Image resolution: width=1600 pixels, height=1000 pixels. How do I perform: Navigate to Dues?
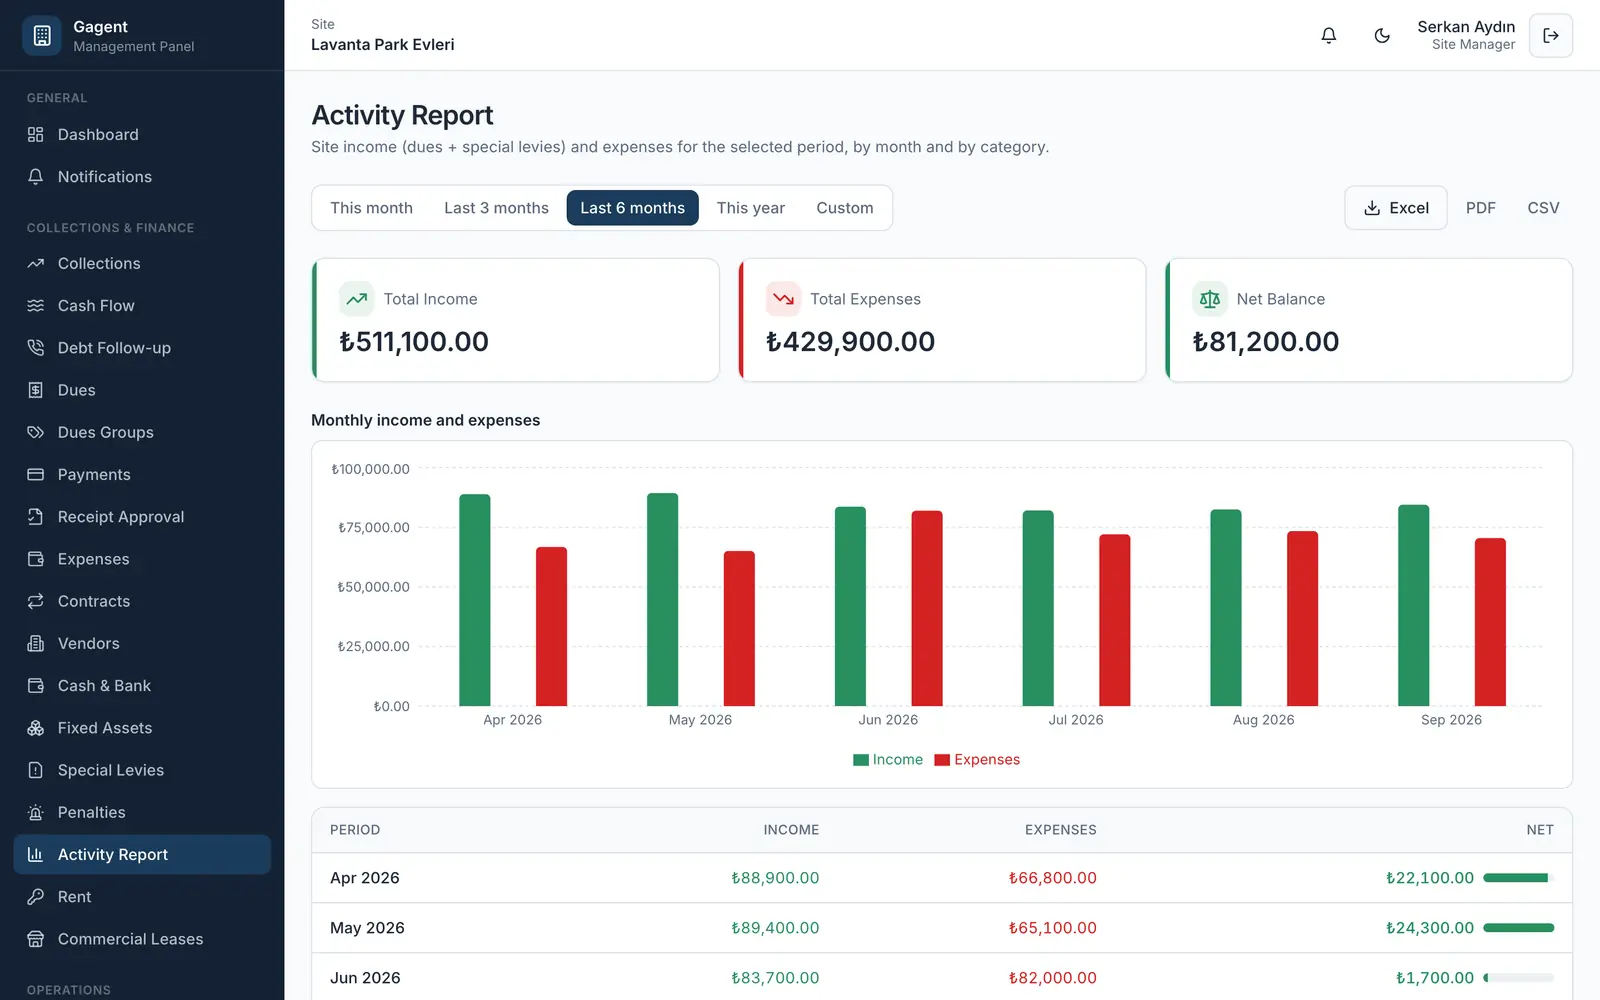[x=142, y=390]
